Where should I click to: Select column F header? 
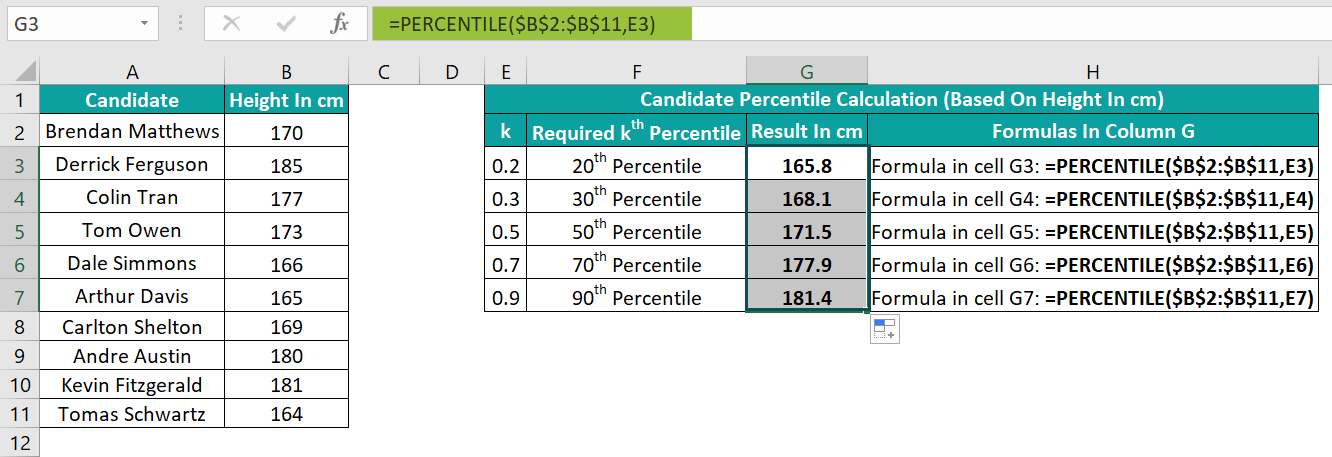[637, 72]
